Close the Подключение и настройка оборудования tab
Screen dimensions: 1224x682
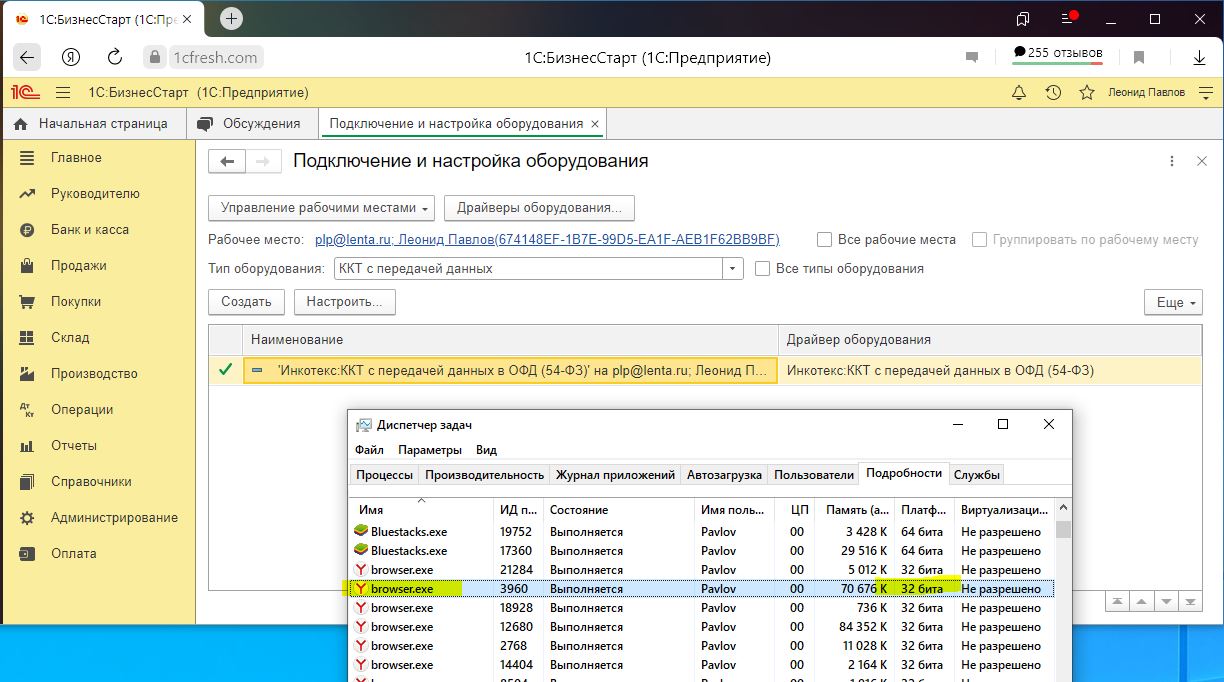[596, 124]
